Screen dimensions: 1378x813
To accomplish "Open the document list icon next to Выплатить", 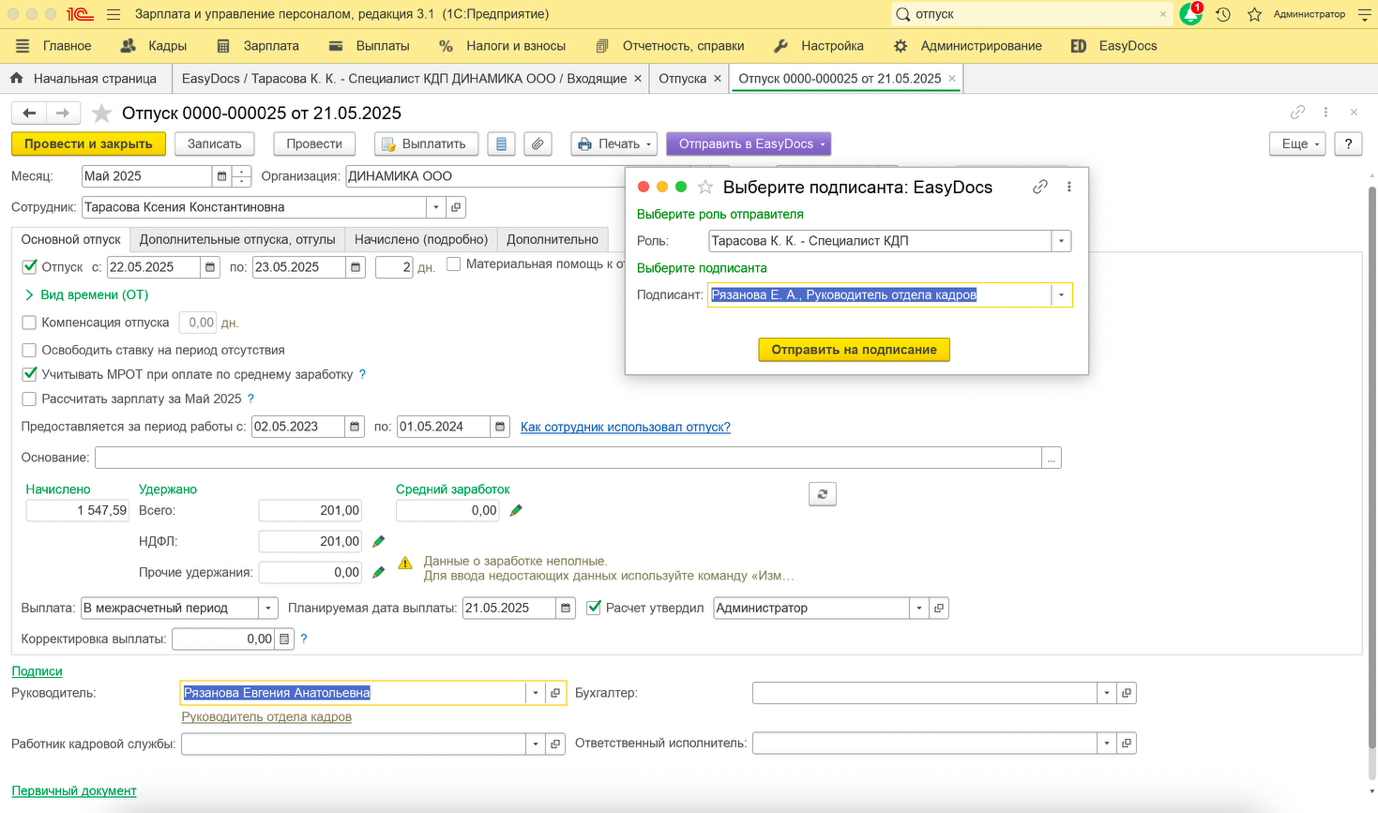I will click(501, 144).
